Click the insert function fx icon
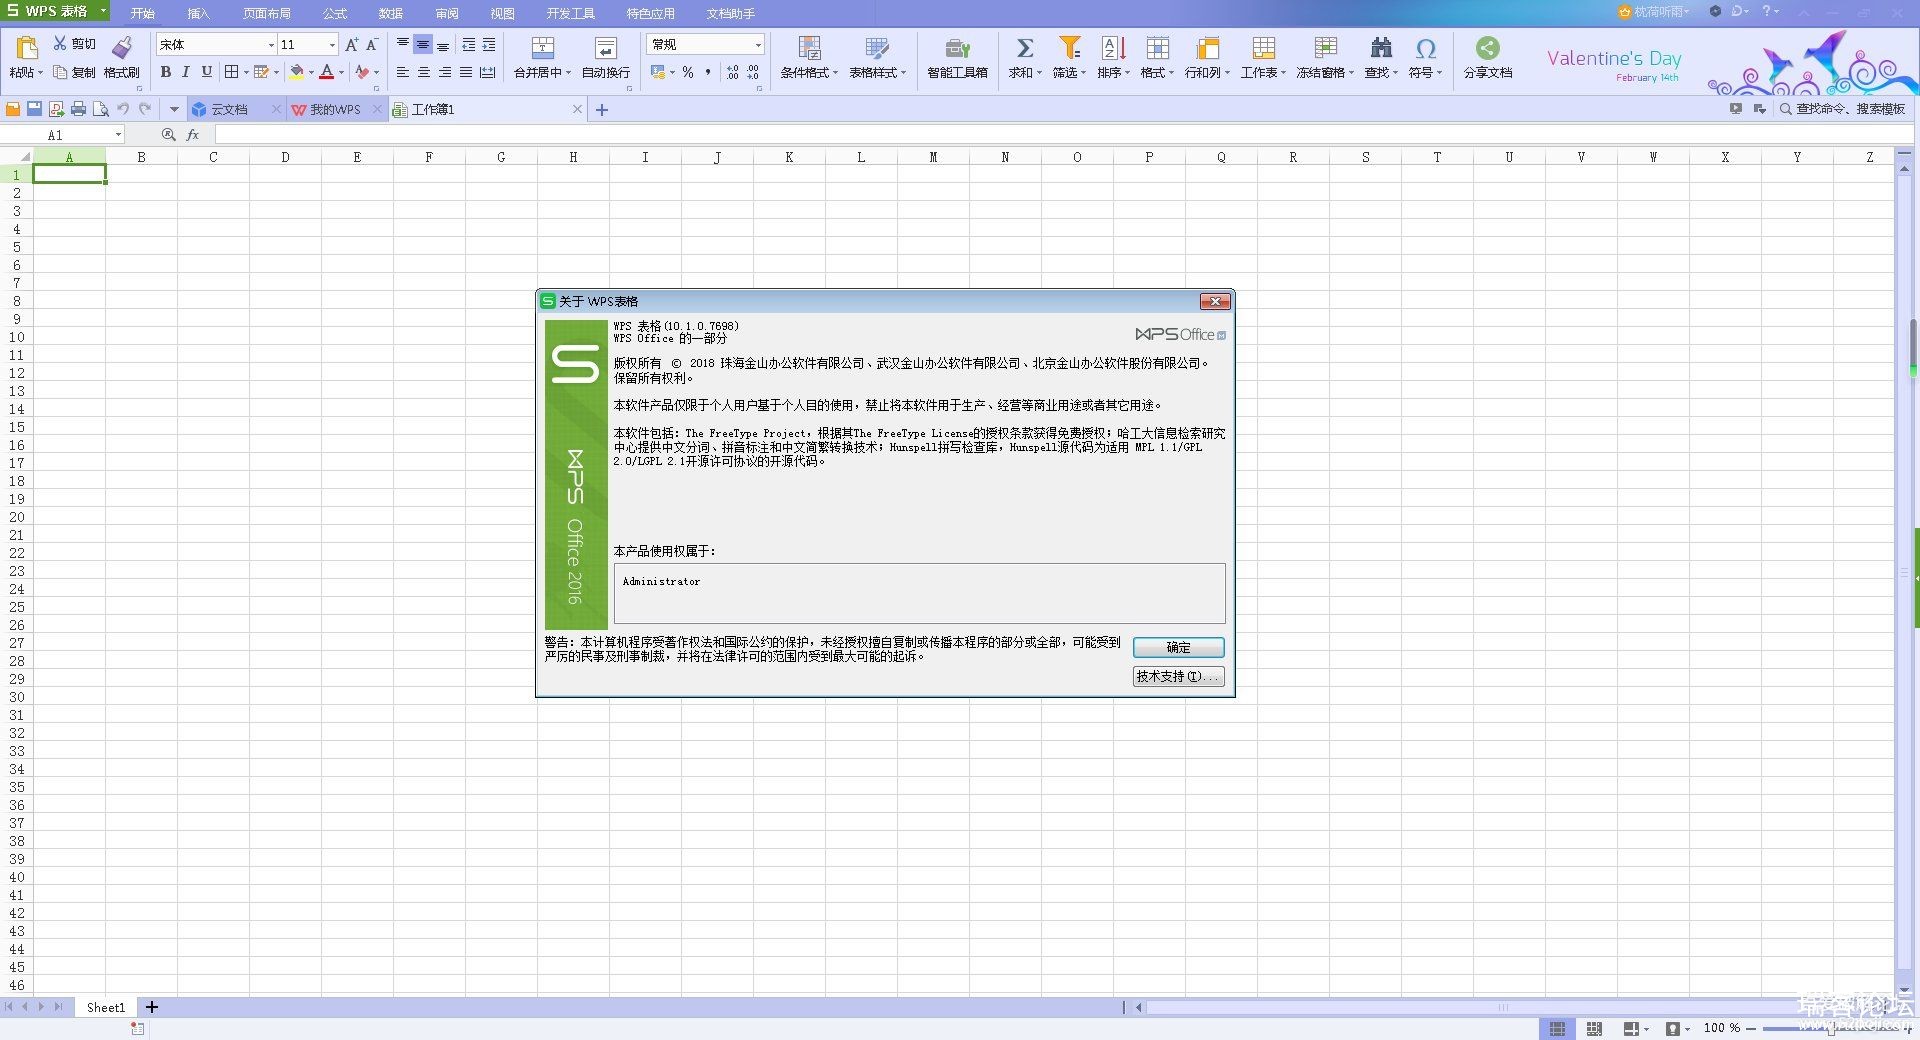This screenshot has width=1920, height=1040. [193, 135]
